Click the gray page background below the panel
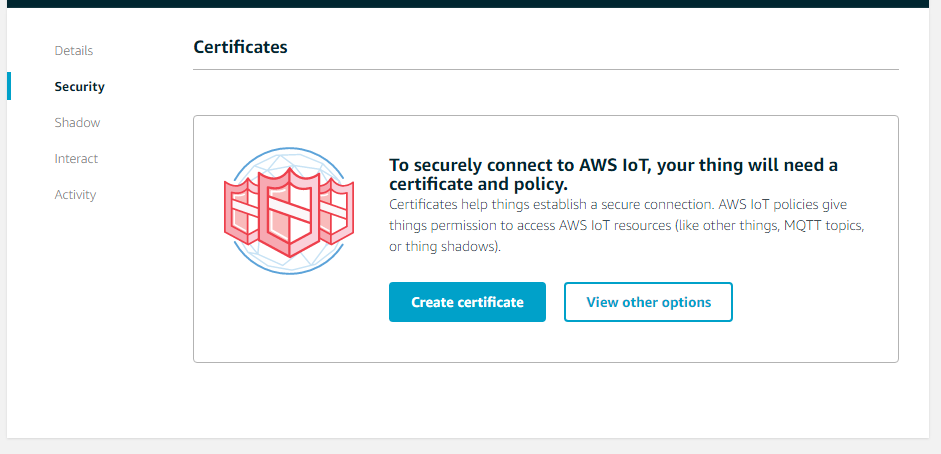 [470, 446]
